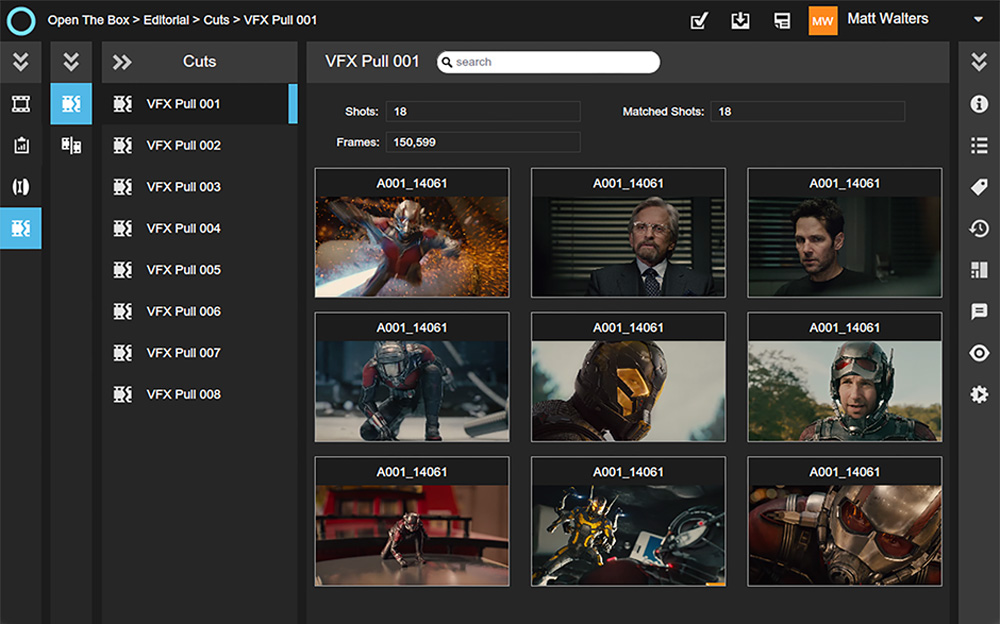Viewport: 1000px width, 624px height.
Task: Select VFX Pull 003 in Cuts list
Action: (183, 187)
